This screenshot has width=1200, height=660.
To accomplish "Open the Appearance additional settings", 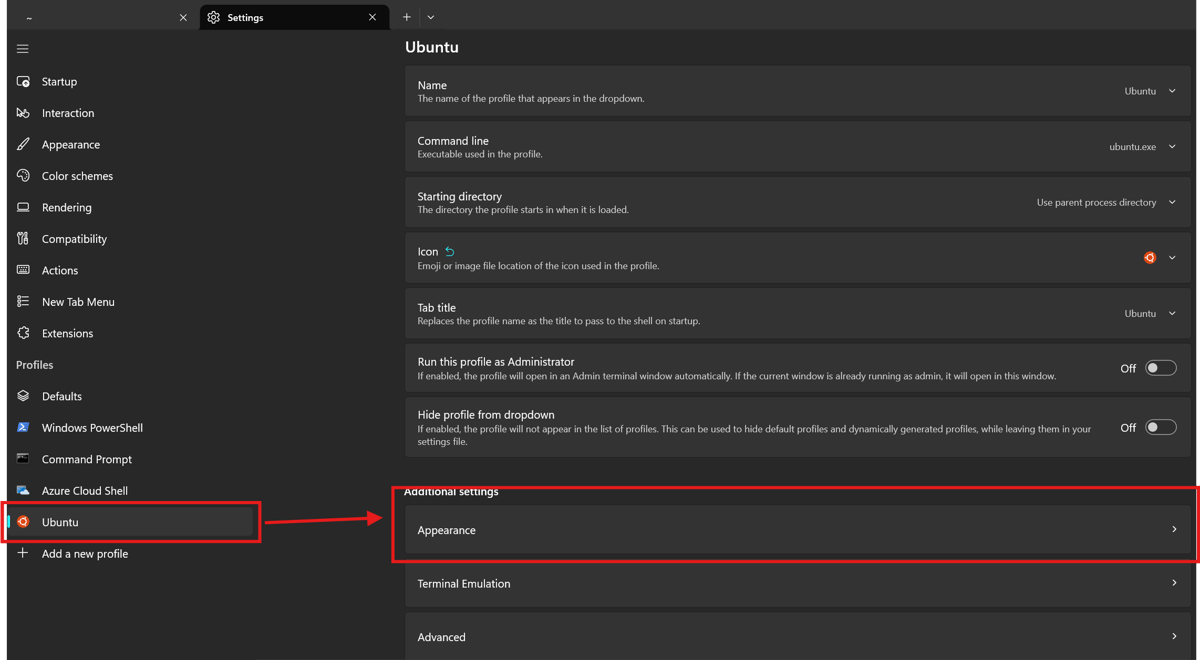I will coord(798,530).
